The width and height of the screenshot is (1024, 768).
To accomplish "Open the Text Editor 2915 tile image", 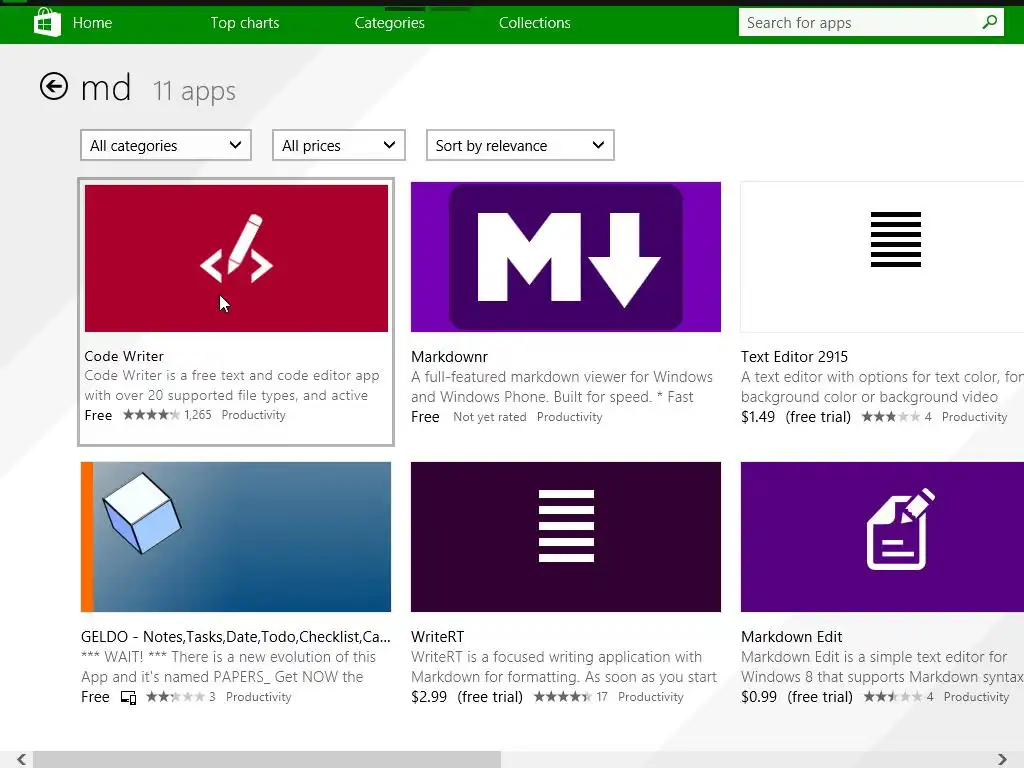I will [882, 257].
